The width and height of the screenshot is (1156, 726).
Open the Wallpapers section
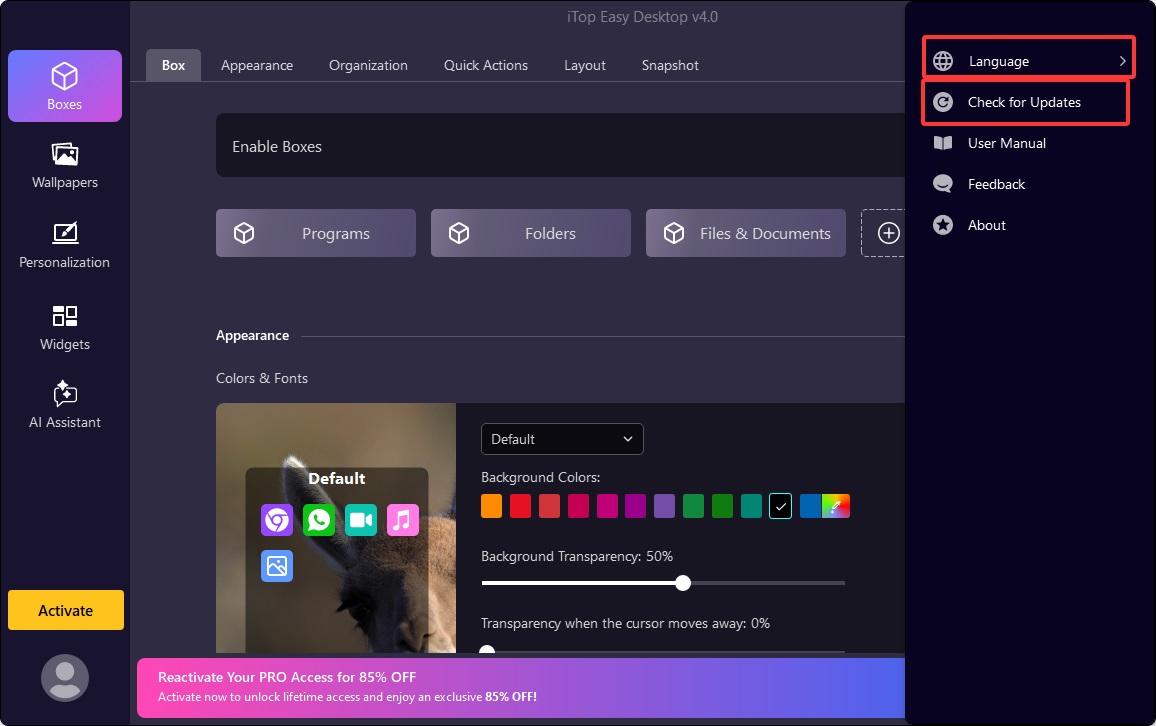(x=65, y=165)
